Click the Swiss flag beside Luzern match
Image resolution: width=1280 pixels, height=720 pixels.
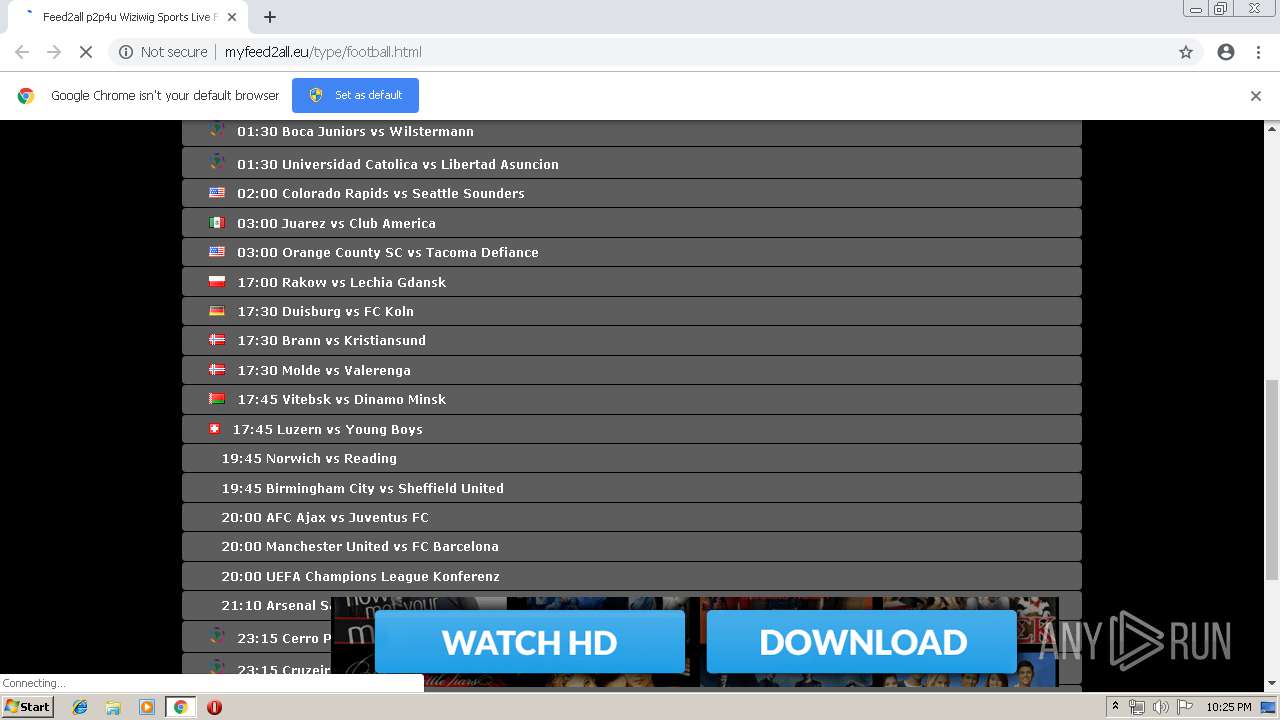point(214,429)
